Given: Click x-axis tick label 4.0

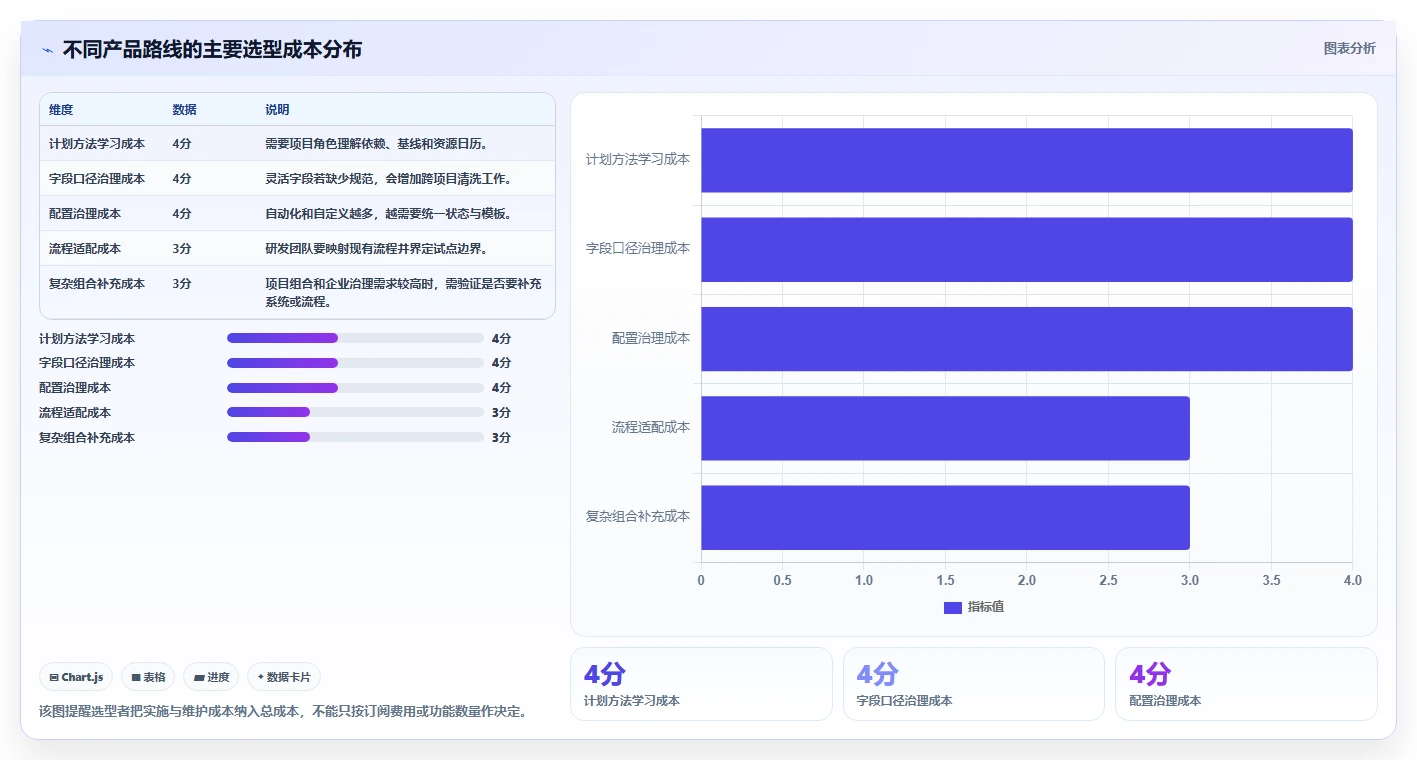Looking at the screenshot, I should tap(1353, 580).
